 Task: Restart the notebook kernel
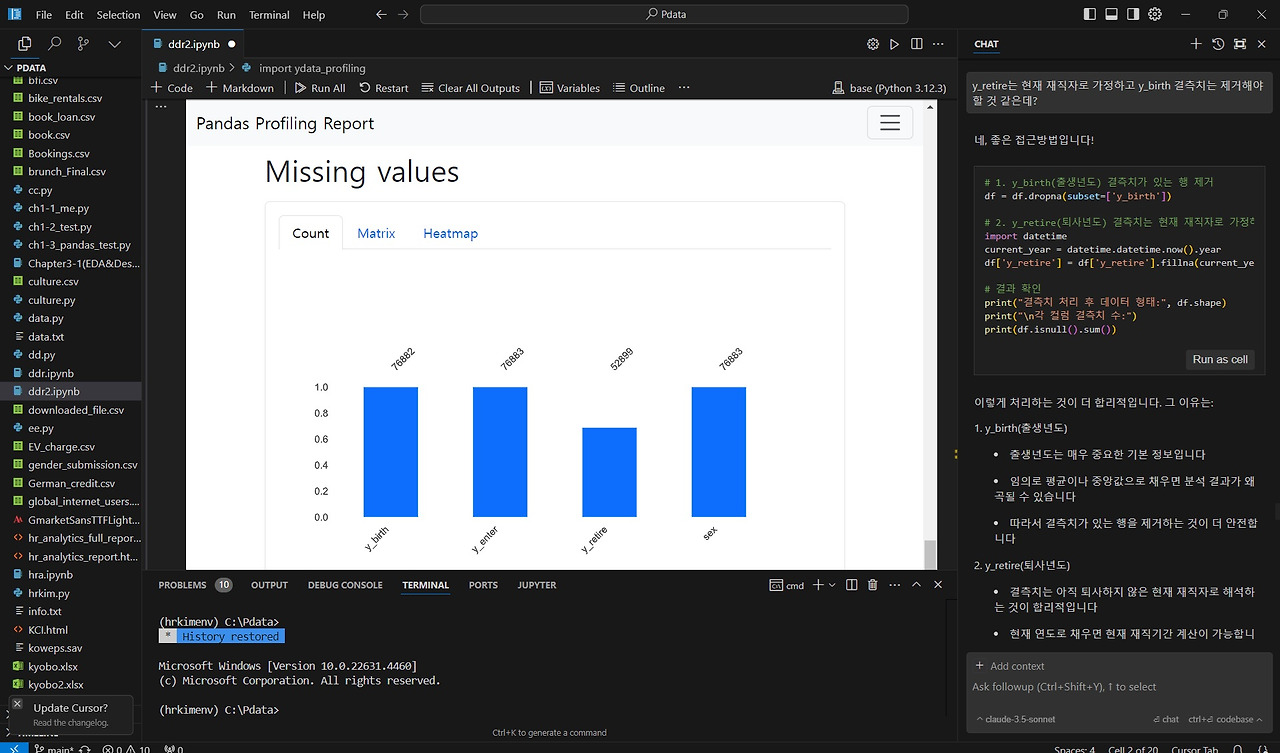[383, 88]
